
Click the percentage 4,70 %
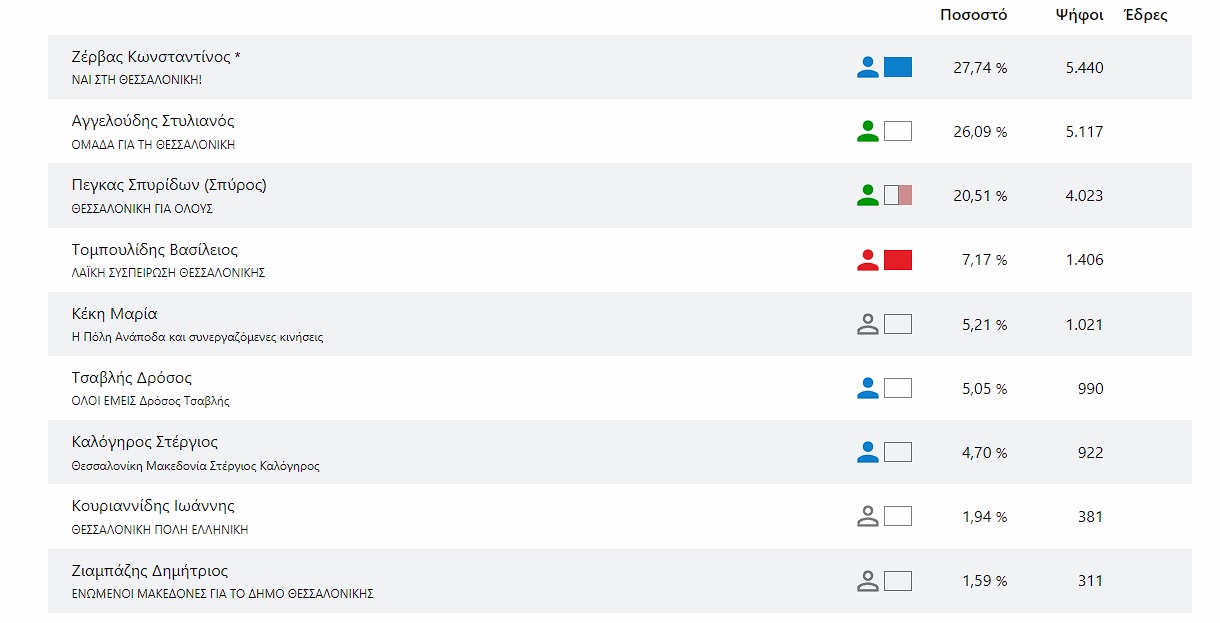pyautogui.click(x=984, y=453)
